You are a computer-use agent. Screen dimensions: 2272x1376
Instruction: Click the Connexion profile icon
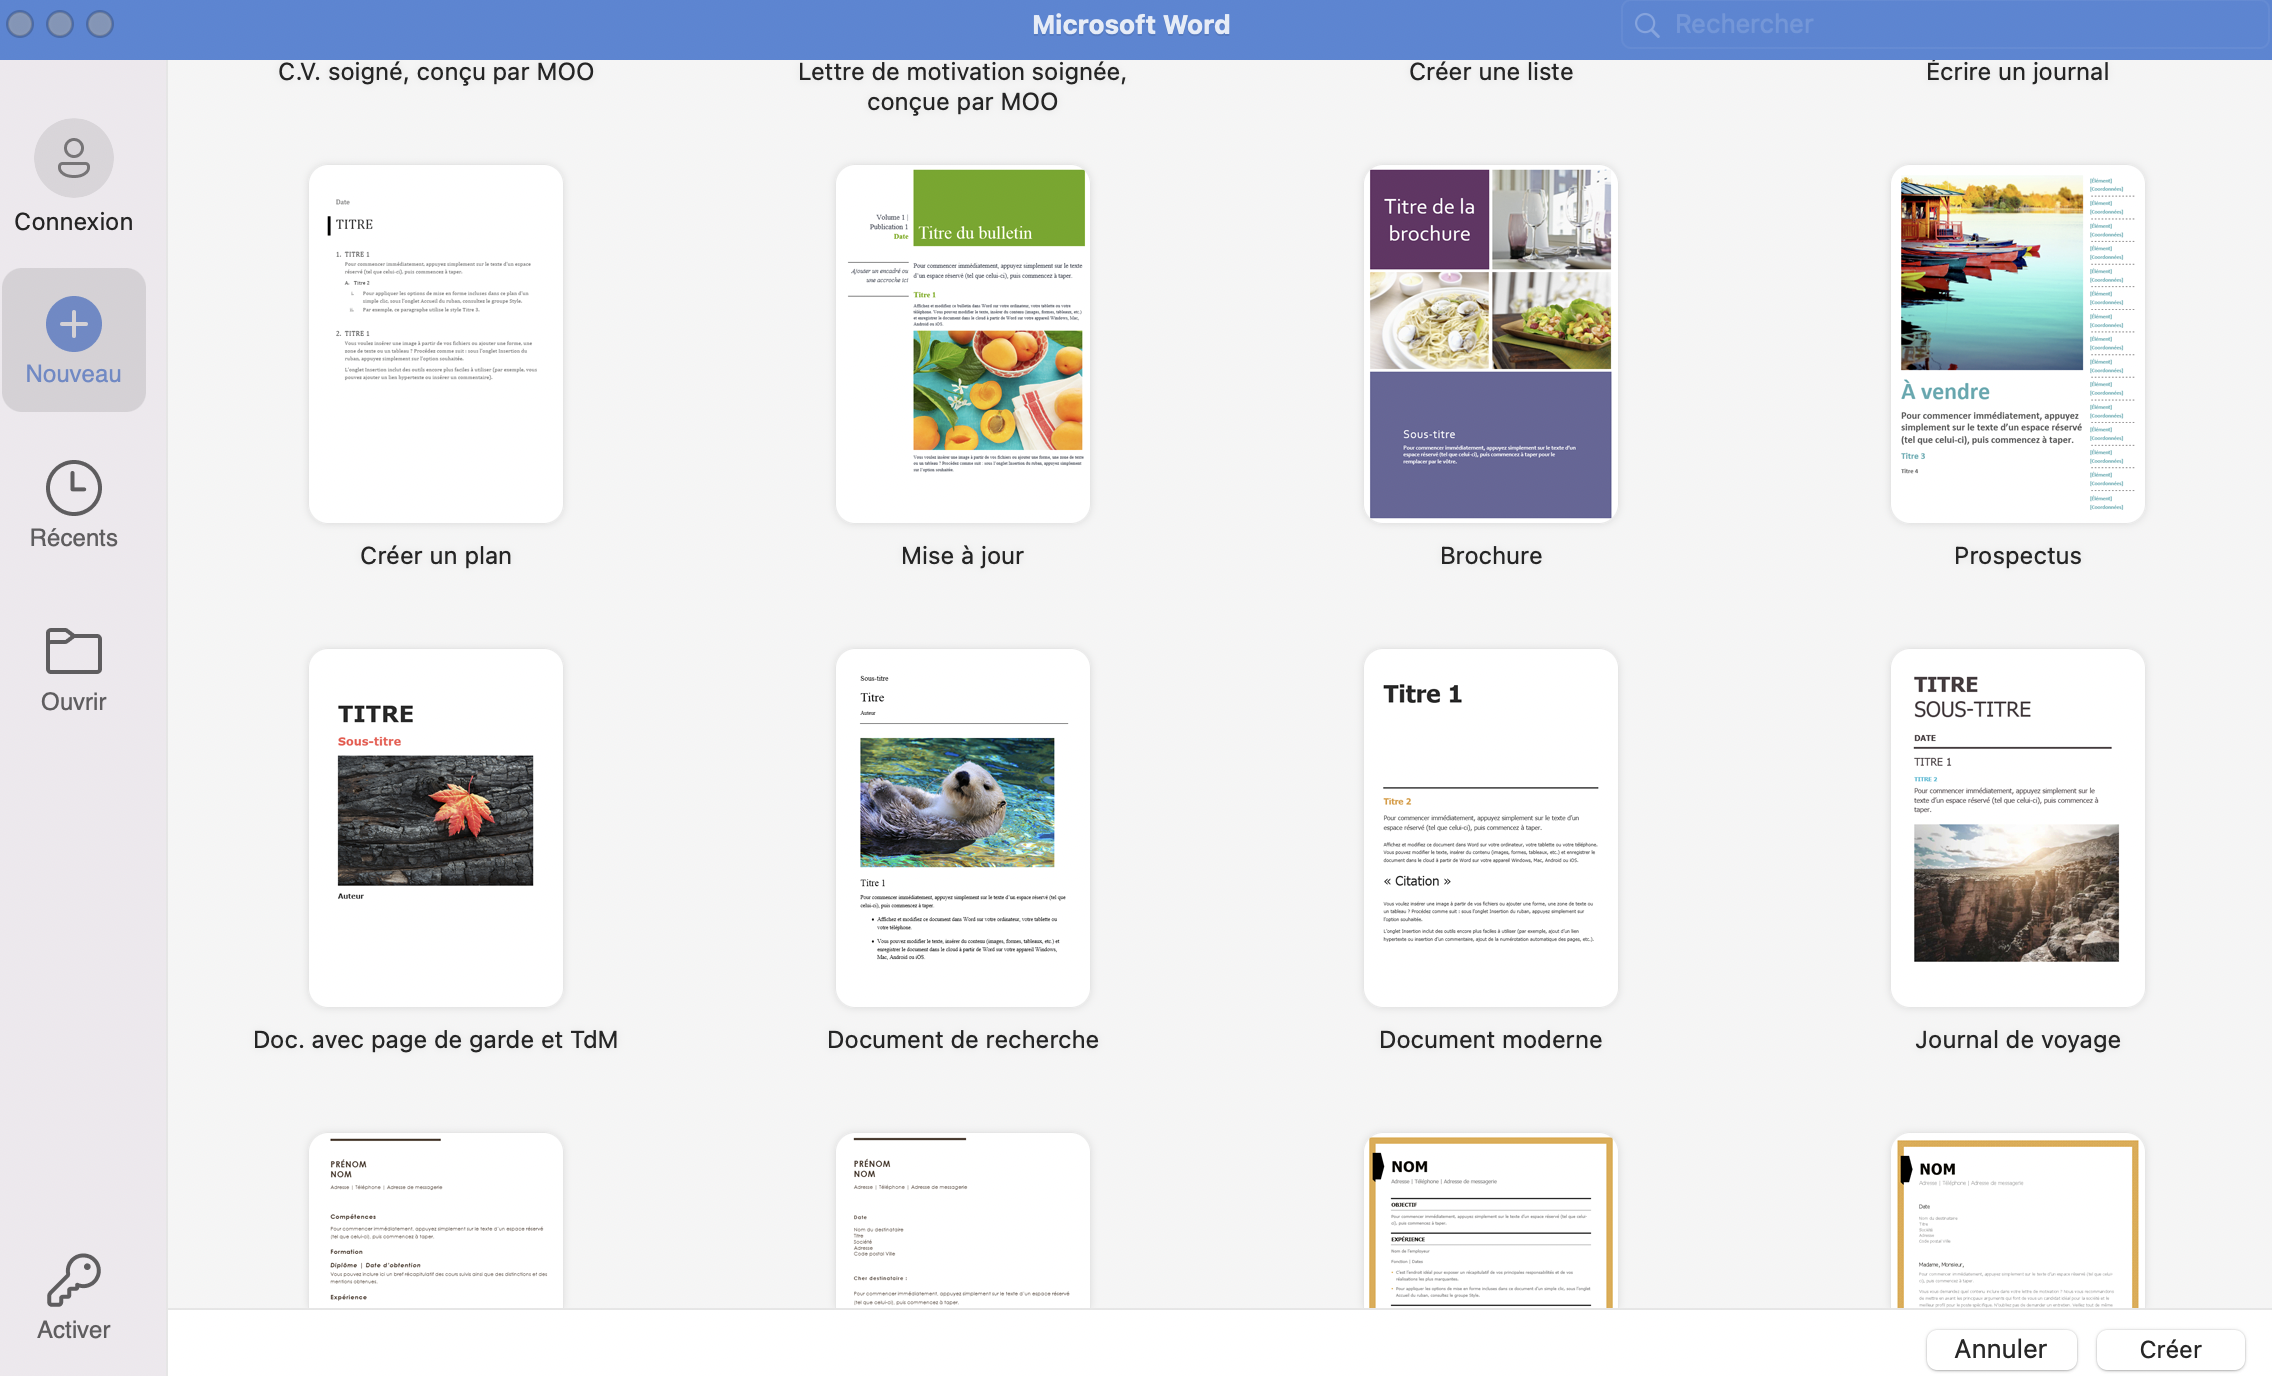[74, 158]
